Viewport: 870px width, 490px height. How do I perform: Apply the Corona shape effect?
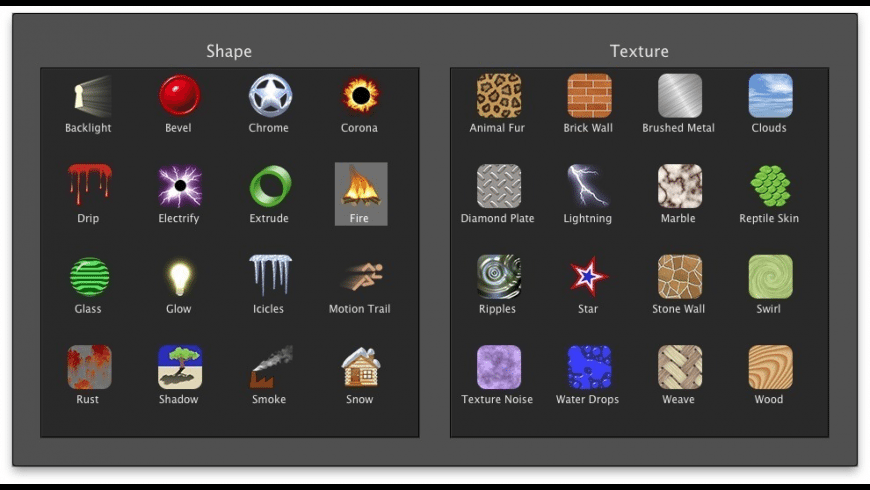point(361,95)
